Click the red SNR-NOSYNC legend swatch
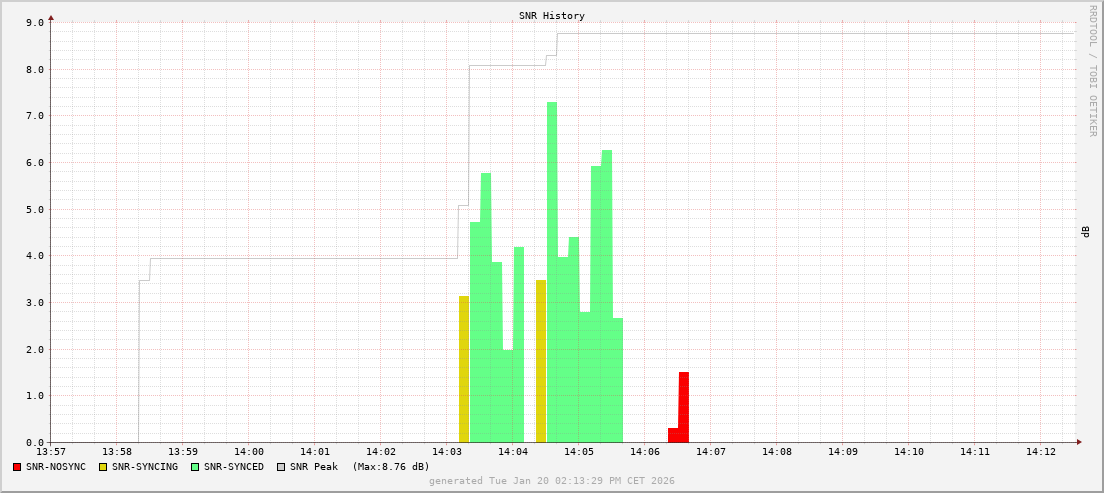1104x493 pixels. point(17,467)
